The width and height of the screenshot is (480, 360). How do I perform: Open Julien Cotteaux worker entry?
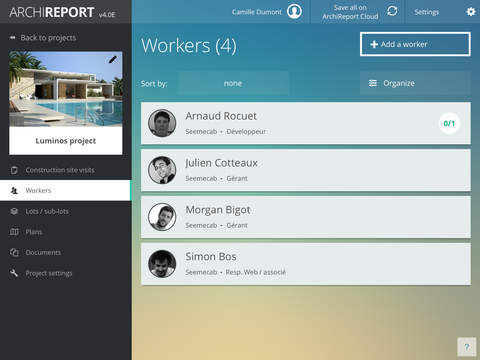(x=306, y=170)
